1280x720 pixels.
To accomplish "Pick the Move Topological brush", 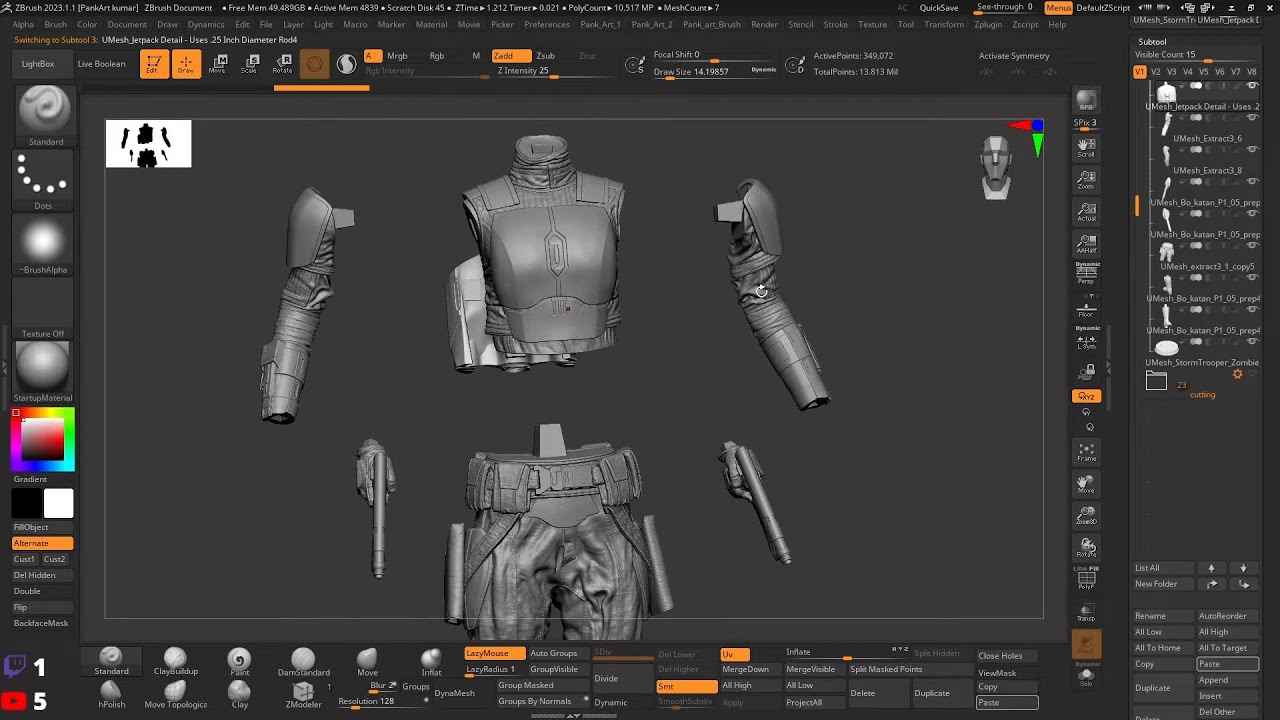I will pos(175,694).
